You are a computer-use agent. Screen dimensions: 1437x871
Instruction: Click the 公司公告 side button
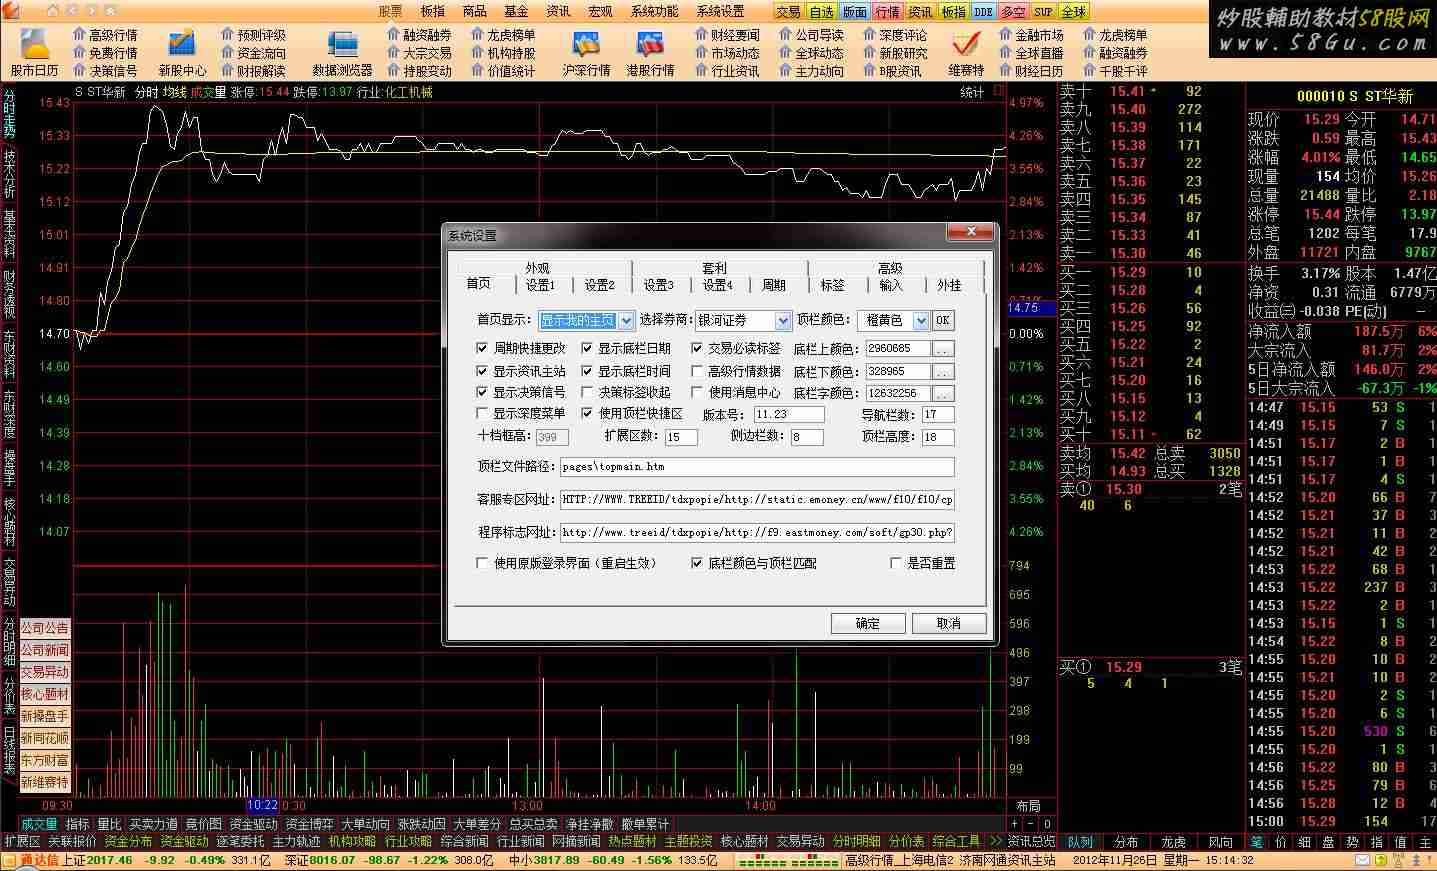(x=45, y=628)
